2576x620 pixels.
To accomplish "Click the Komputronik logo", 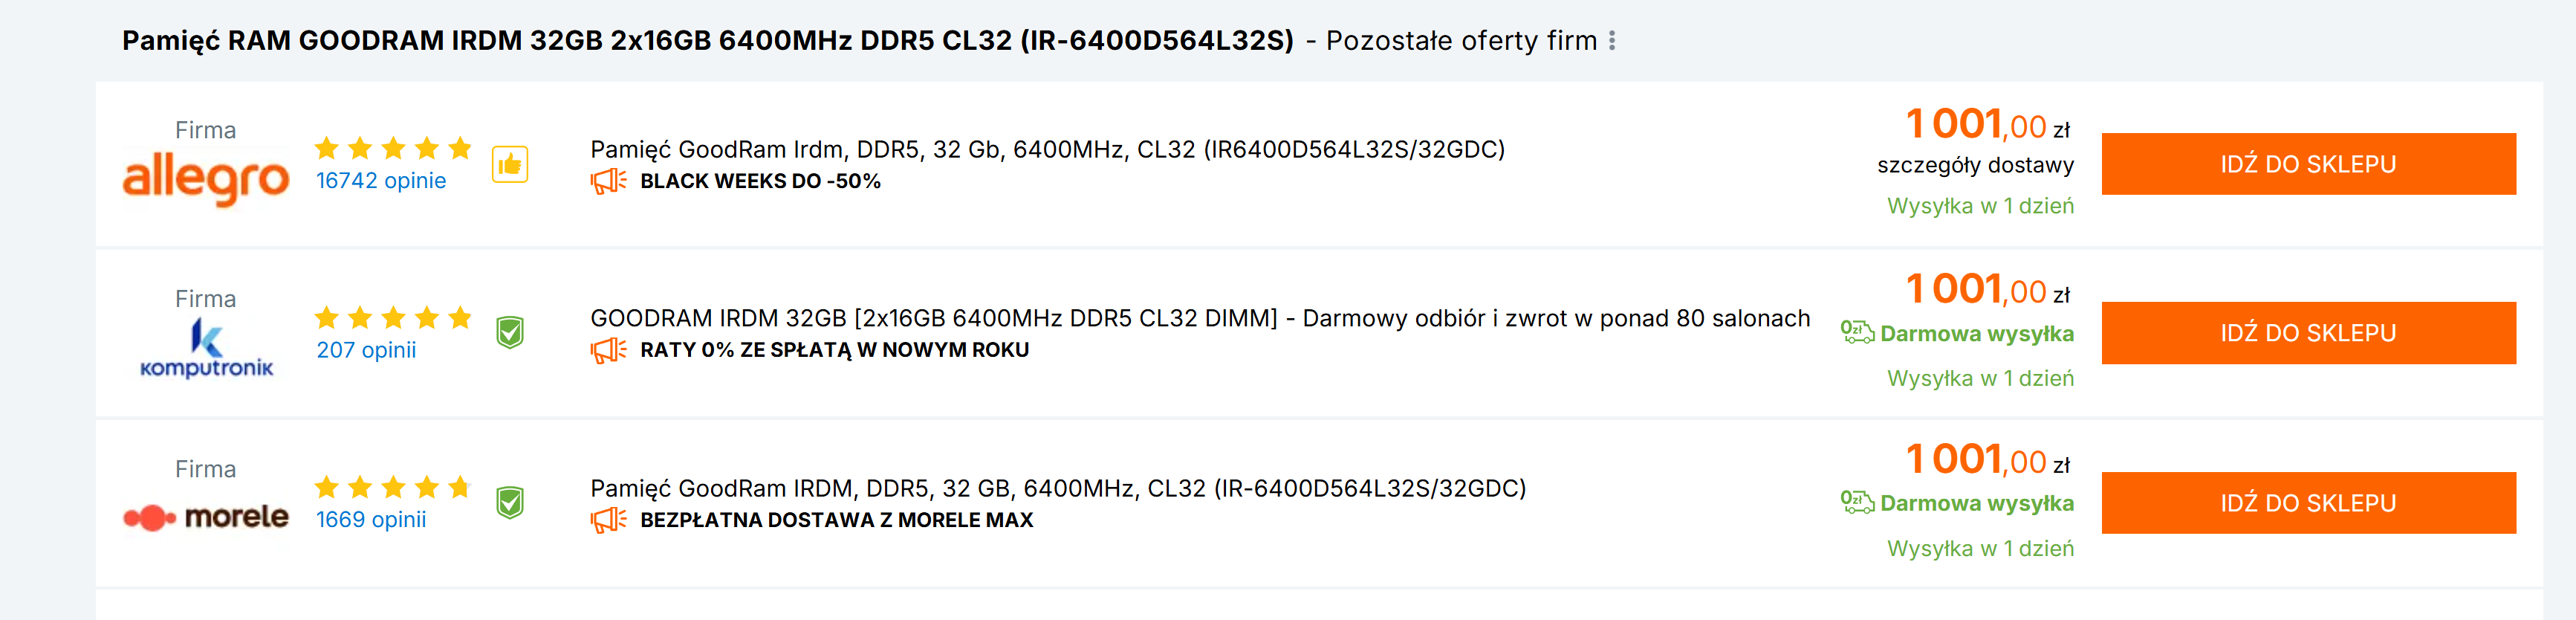I will [x=206, y=348].
